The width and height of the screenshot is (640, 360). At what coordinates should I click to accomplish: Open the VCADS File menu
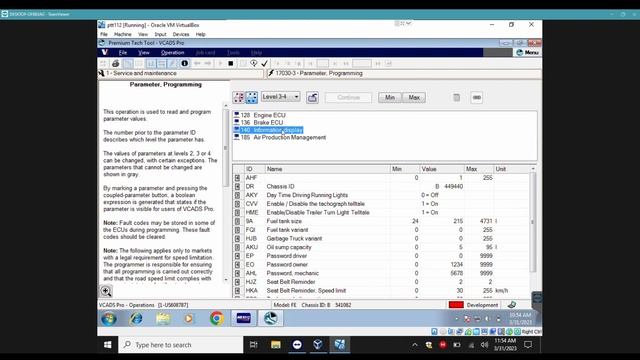pyautogui.click(x=123, y=53)
